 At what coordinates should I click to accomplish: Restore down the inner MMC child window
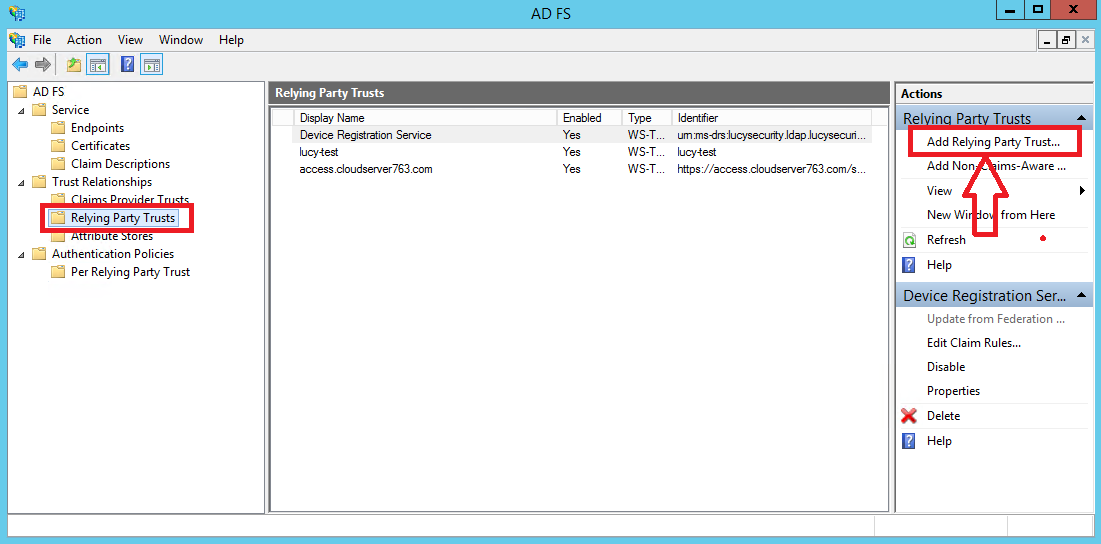1066,41
